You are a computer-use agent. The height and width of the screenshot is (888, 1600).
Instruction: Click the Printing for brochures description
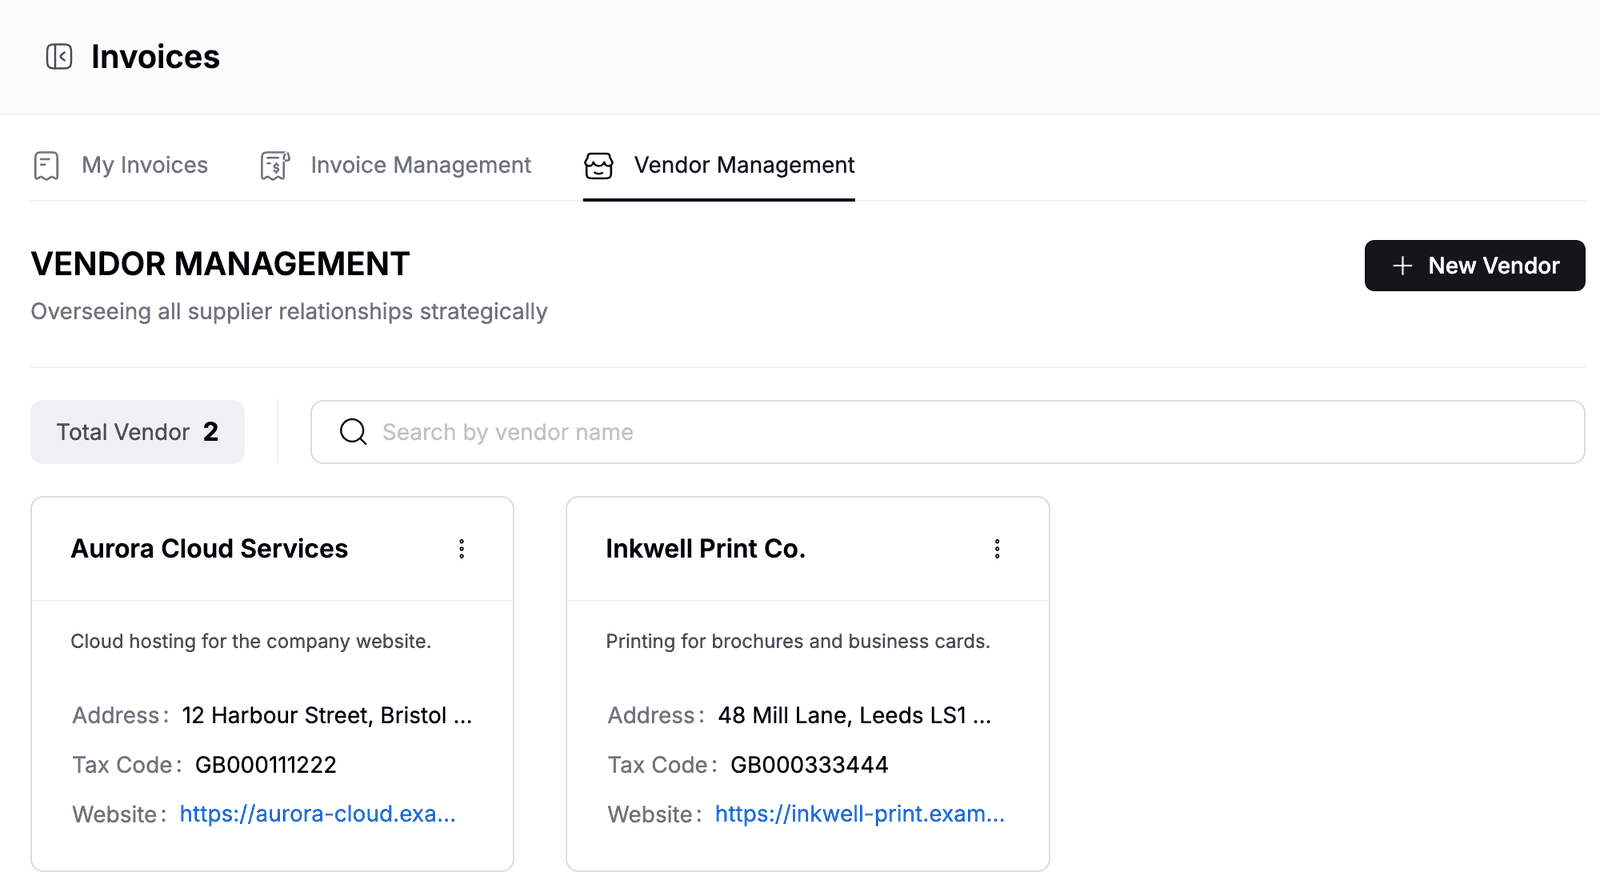(798, 641)
